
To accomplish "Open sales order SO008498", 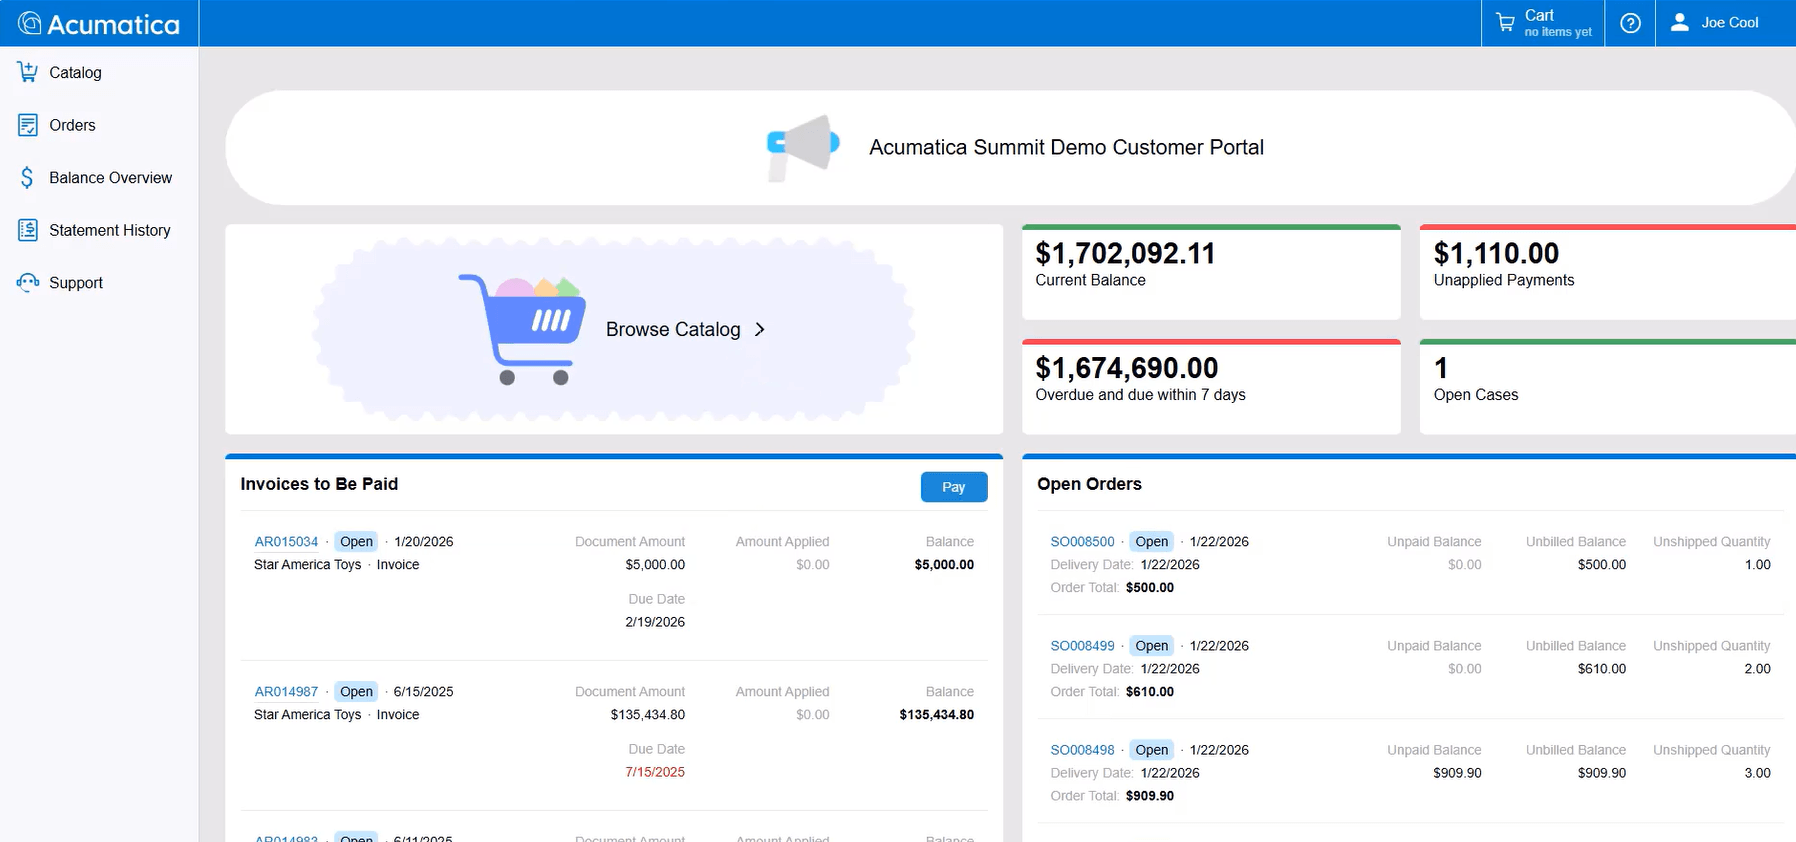I will tap(1082, 749).
